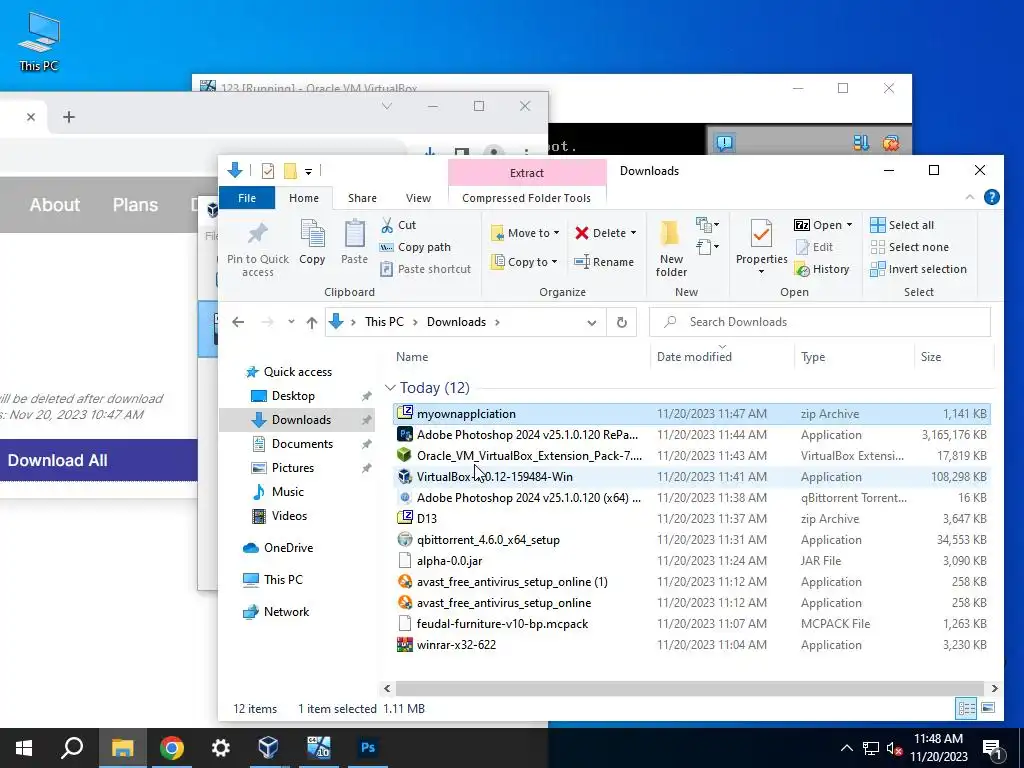Click Pin to Quick access icon

[257, 234]
